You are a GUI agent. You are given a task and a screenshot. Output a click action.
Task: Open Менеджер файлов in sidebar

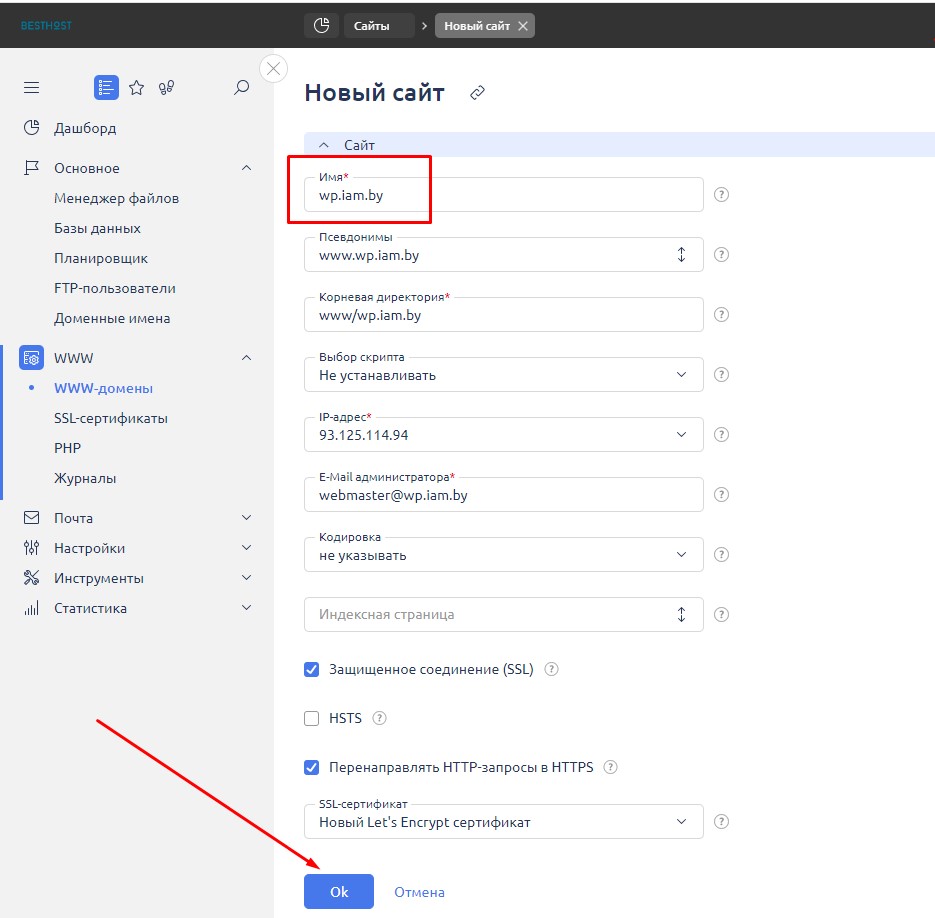click(x=117, y=198)
